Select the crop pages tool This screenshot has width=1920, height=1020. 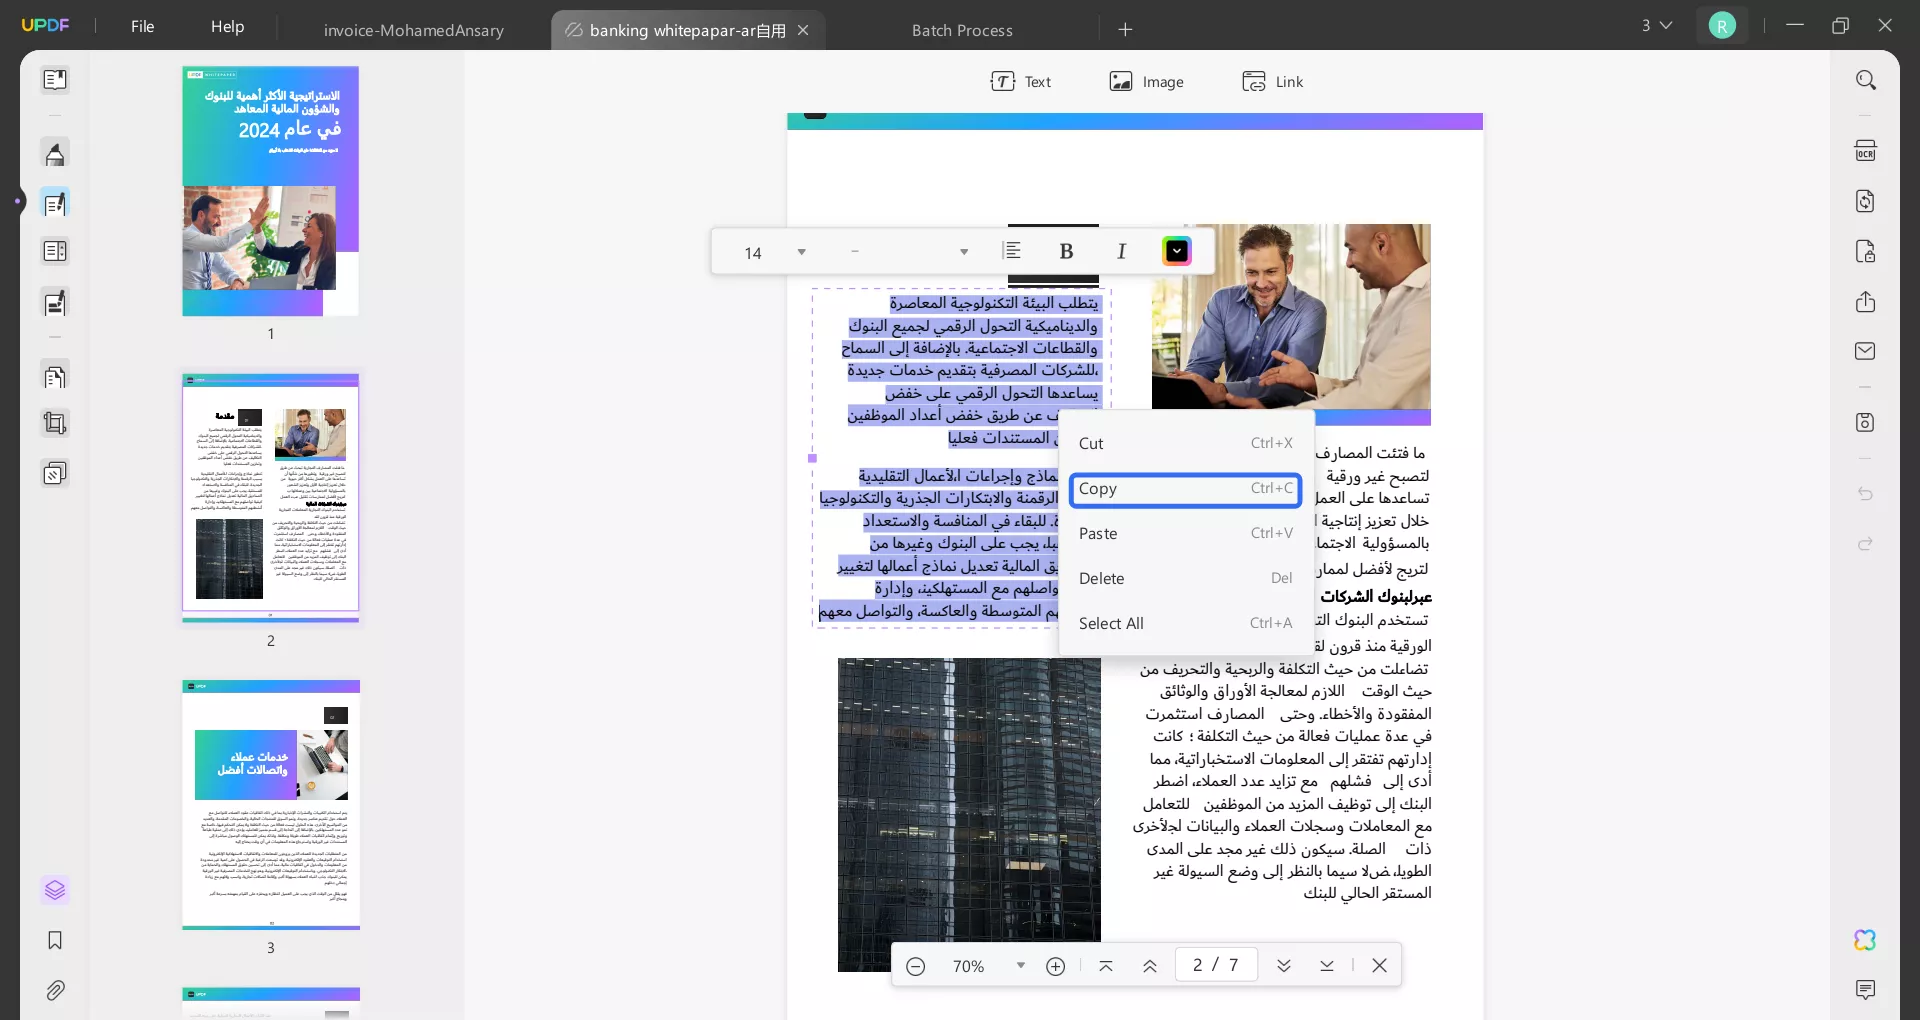56,424
